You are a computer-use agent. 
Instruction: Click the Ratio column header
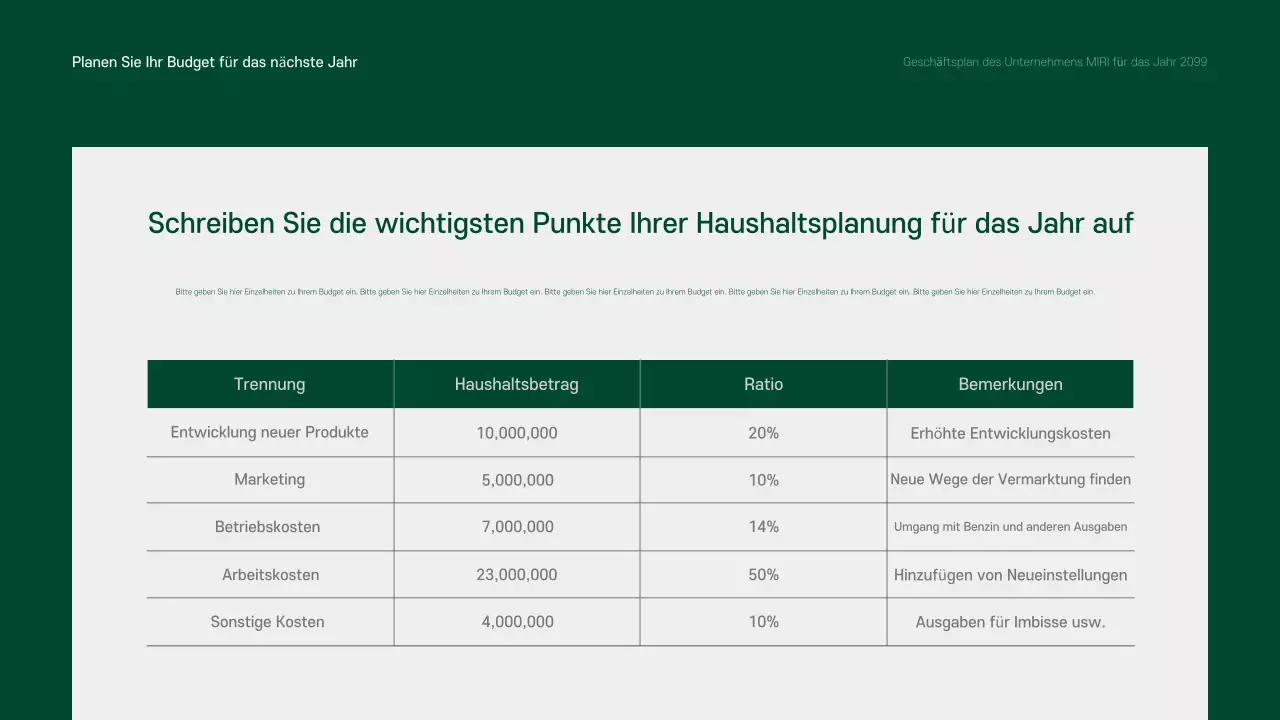point(763,384)
